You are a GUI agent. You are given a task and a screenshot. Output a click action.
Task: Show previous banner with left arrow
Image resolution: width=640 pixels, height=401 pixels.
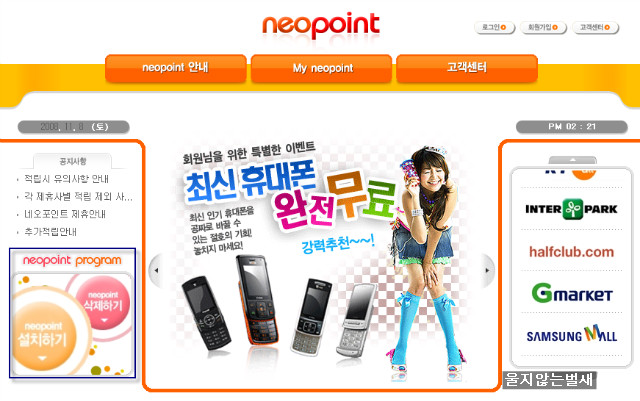tap(156, 270)
